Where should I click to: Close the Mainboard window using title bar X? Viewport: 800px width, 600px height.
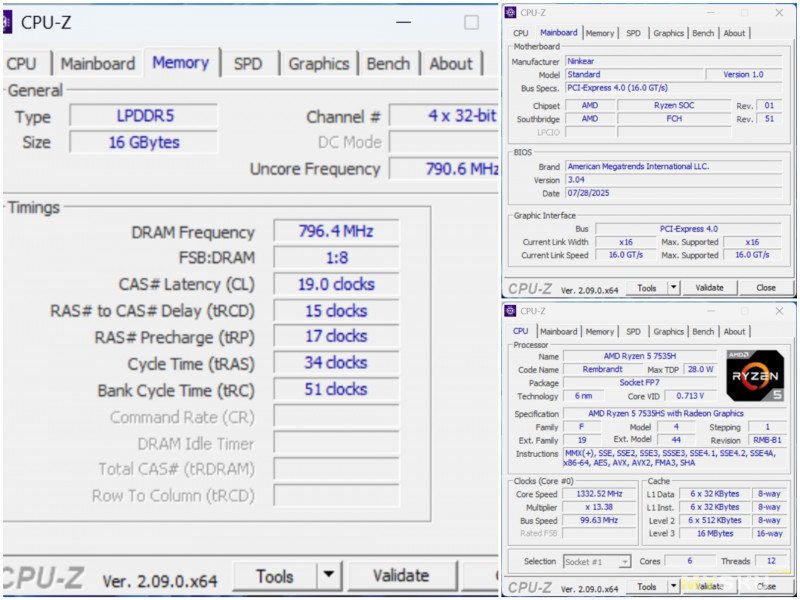click(x=779, y=12)
